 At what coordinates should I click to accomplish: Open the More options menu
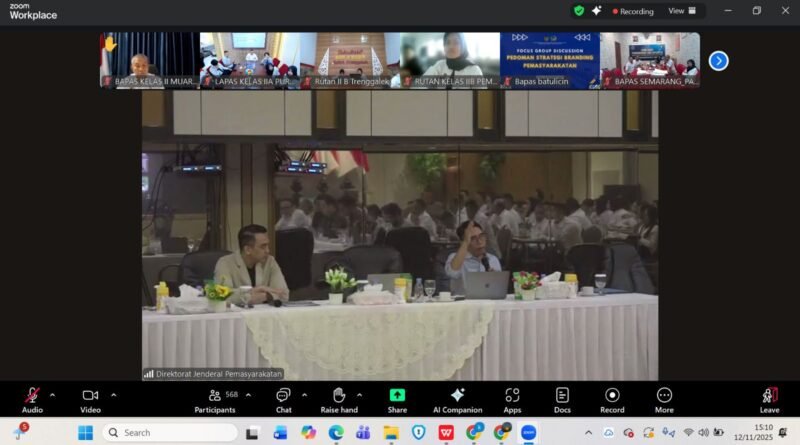point(664,396)
